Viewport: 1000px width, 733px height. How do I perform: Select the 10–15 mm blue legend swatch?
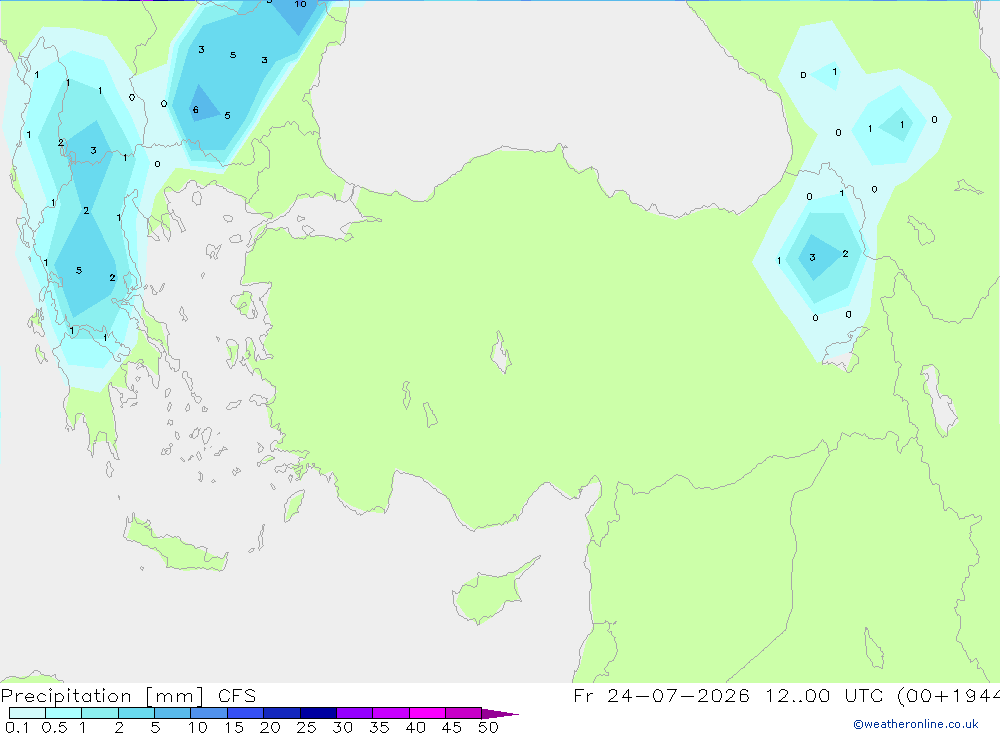coord(209,713)
